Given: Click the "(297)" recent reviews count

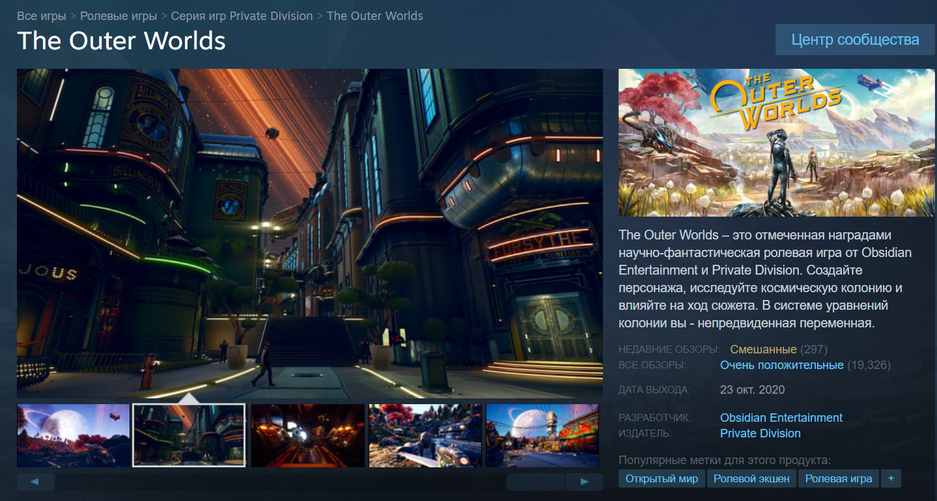Looking at the screenshot, I should (814, 349).
